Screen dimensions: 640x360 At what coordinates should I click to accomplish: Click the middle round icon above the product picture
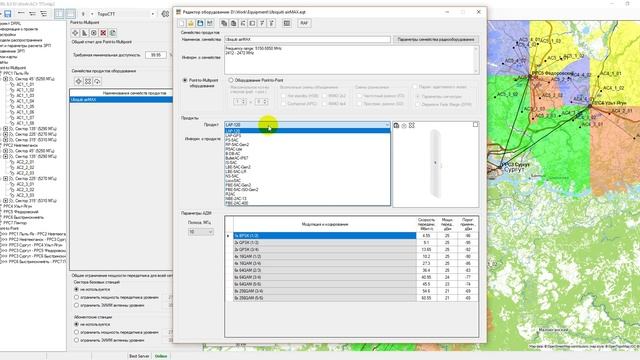pyautogui.click(x=404, y=125)
